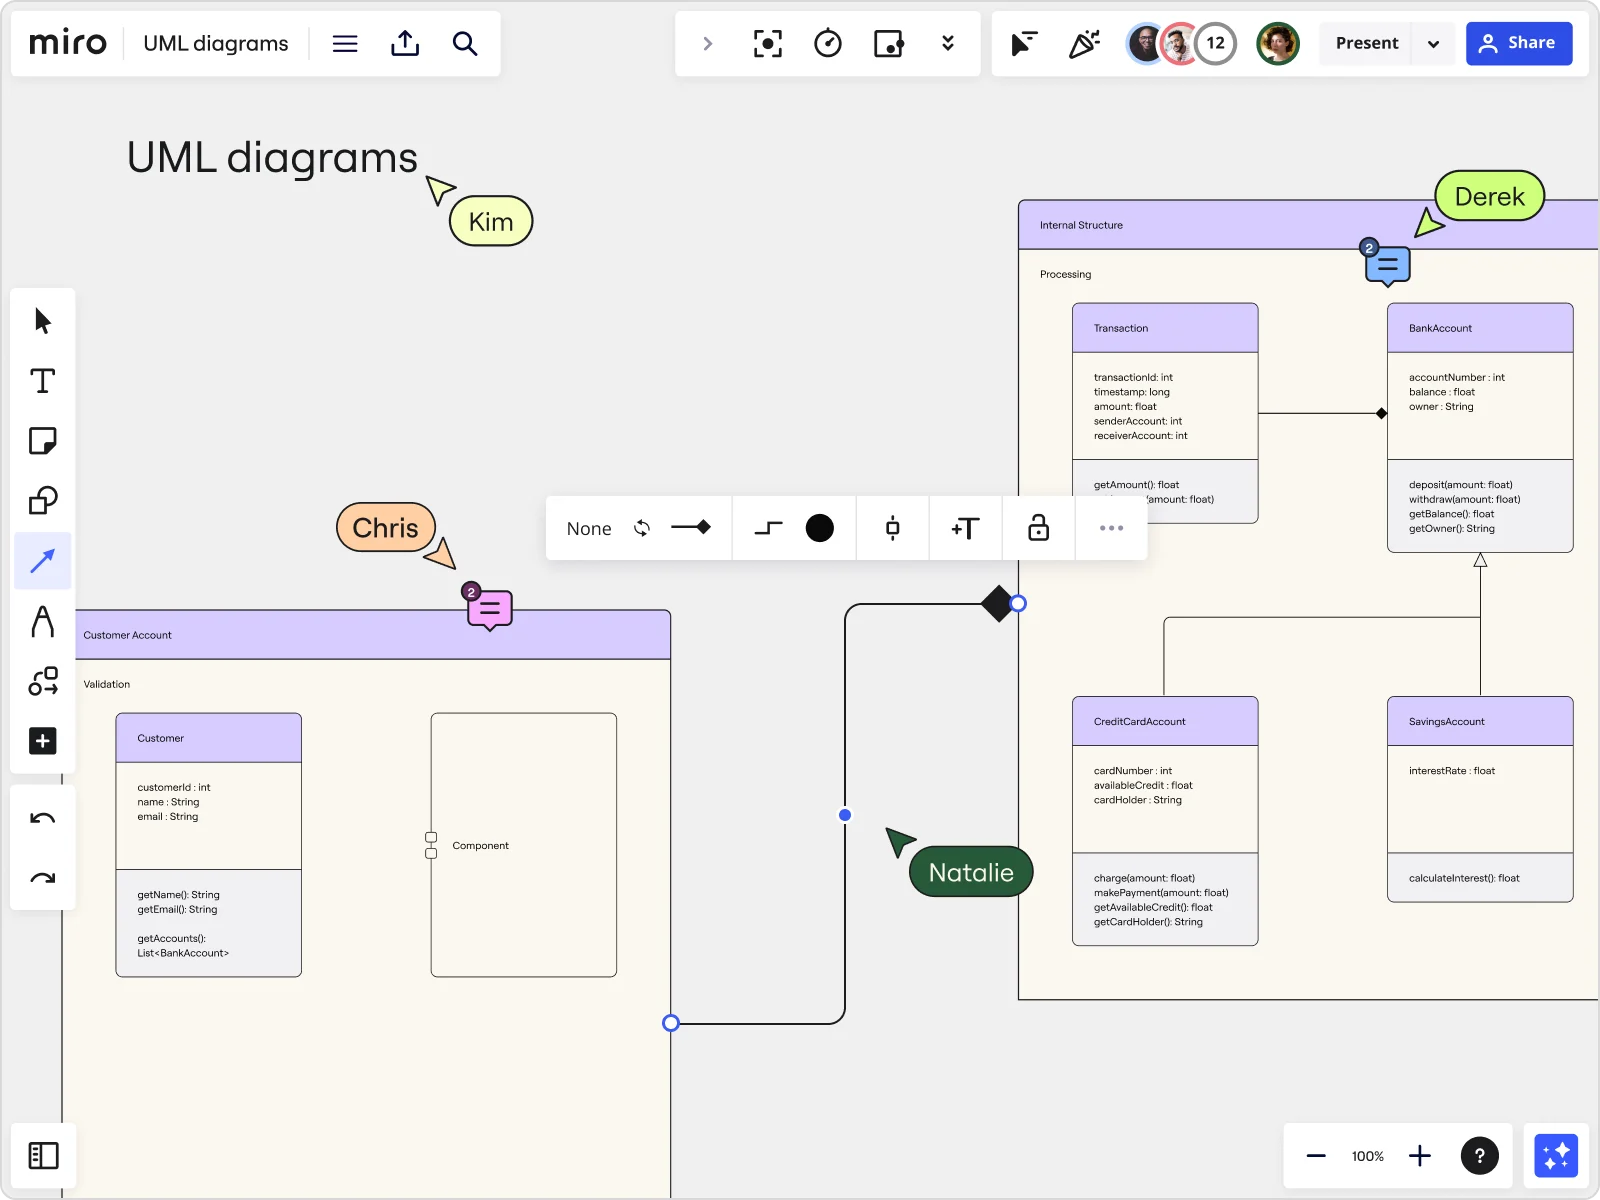
Task: Open more options ellipsis on connector toolbar
Action: point(1111,528)
